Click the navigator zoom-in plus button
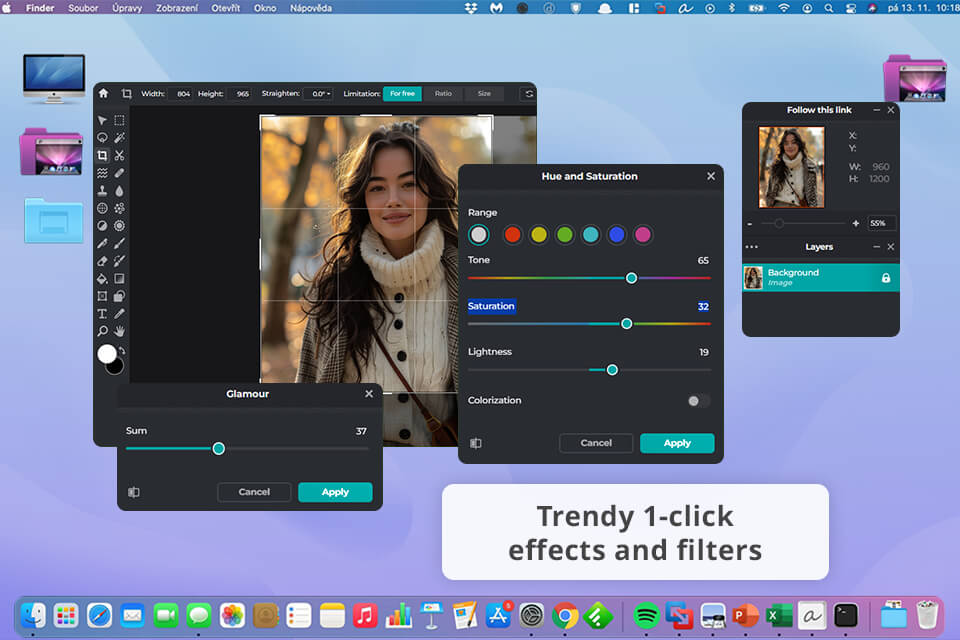This screenshot has height=640, width=960. tap(855, 224)
